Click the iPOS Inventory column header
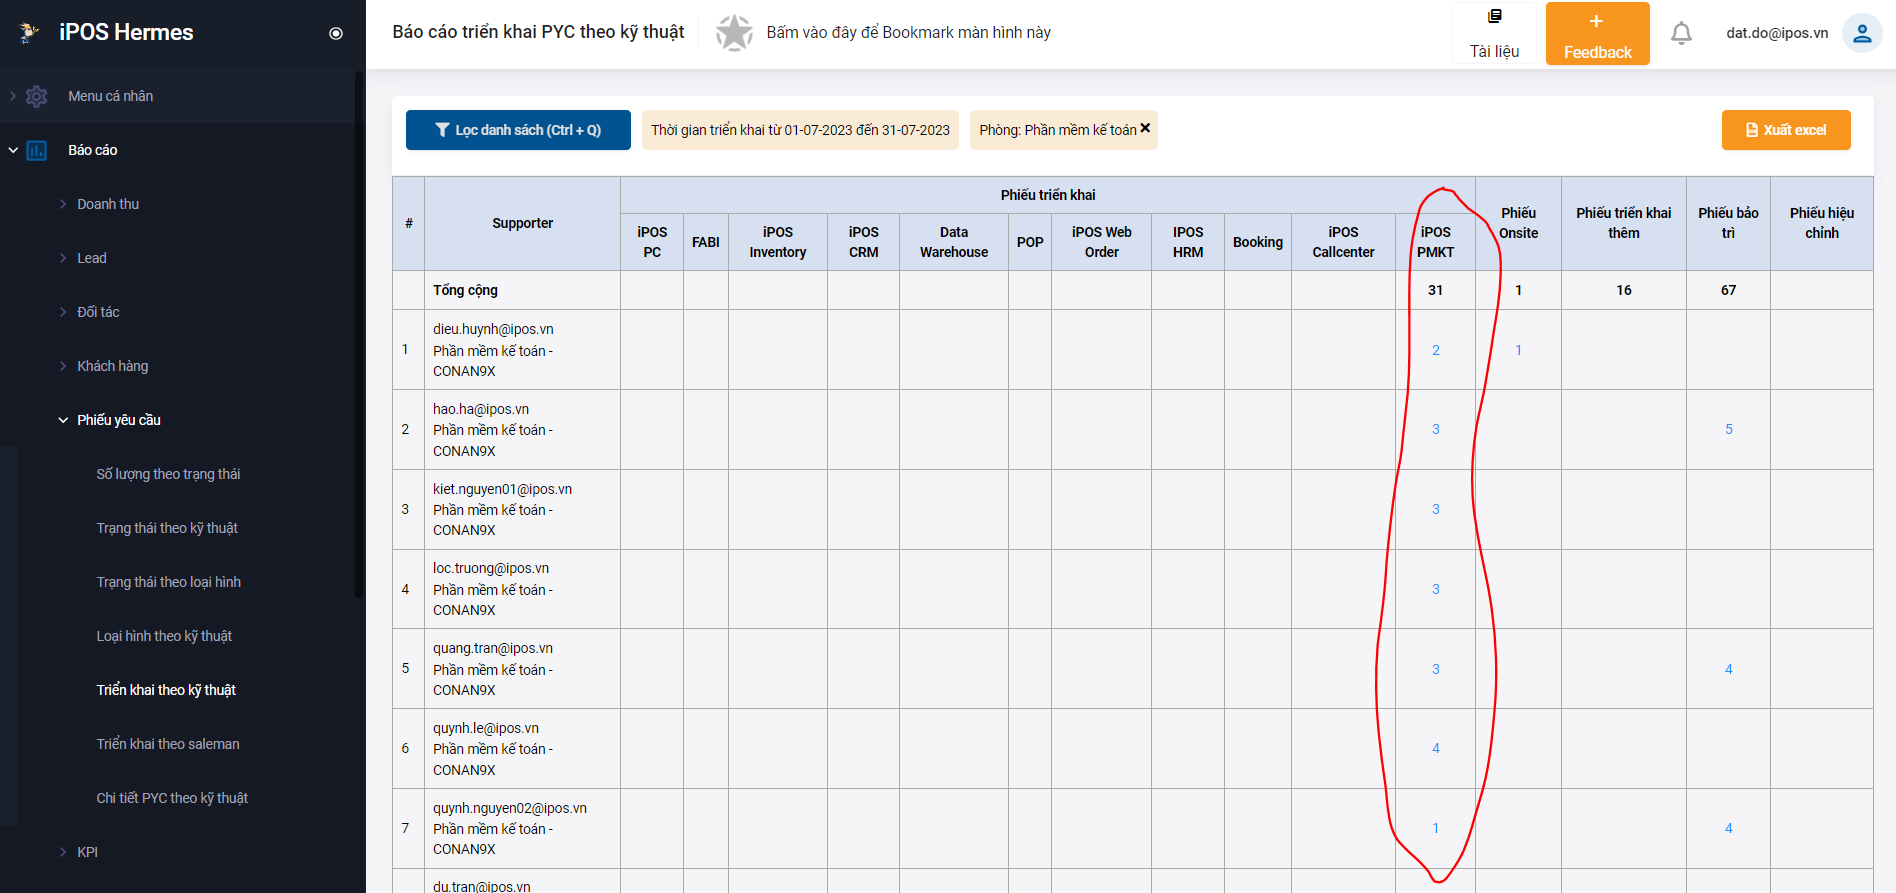The height and width of the screenshot is (893, 1896). [778, 242]
